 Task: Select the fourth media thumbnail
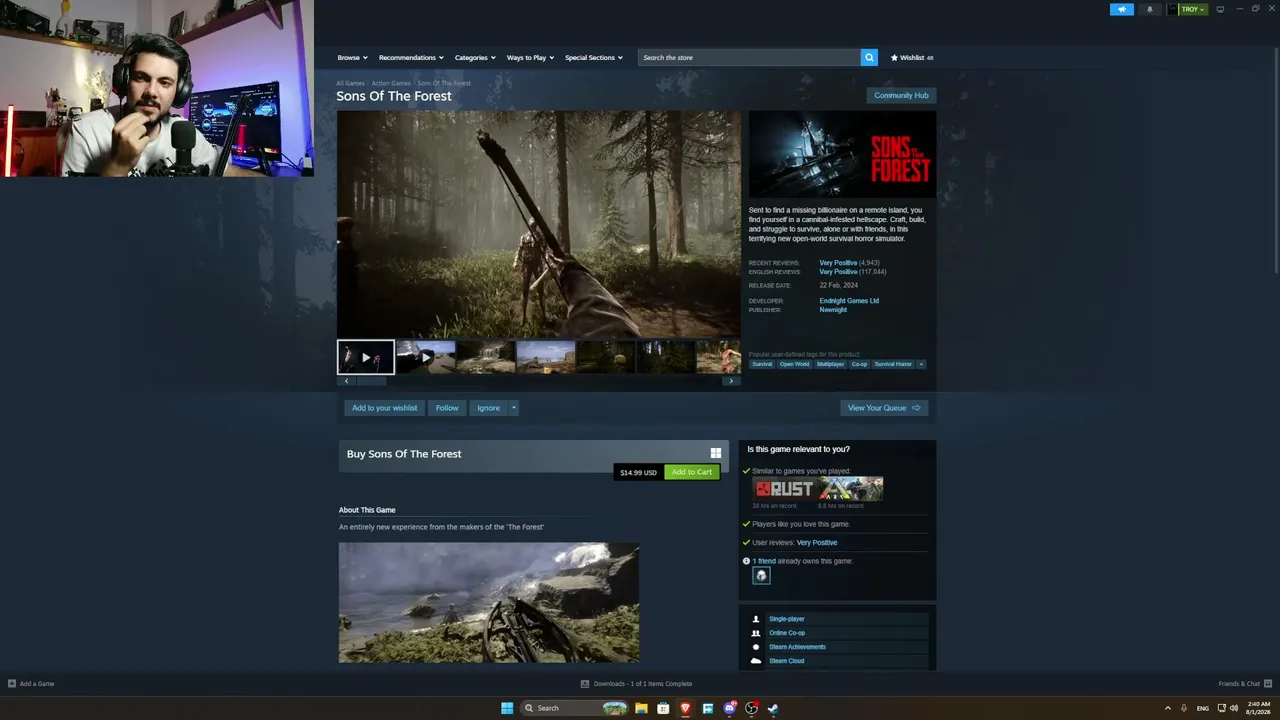coord(546,357)
